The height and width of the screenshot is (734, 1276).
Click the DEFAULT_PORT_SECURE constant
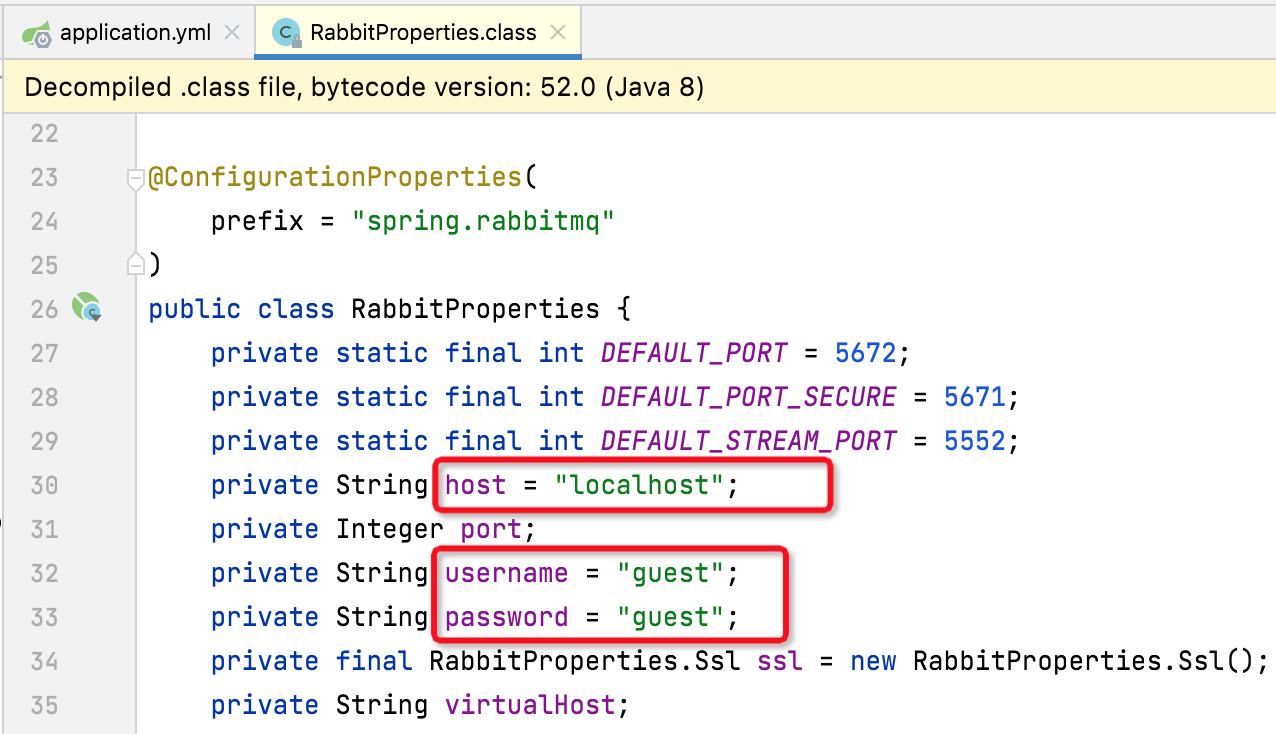pos(748,397)
